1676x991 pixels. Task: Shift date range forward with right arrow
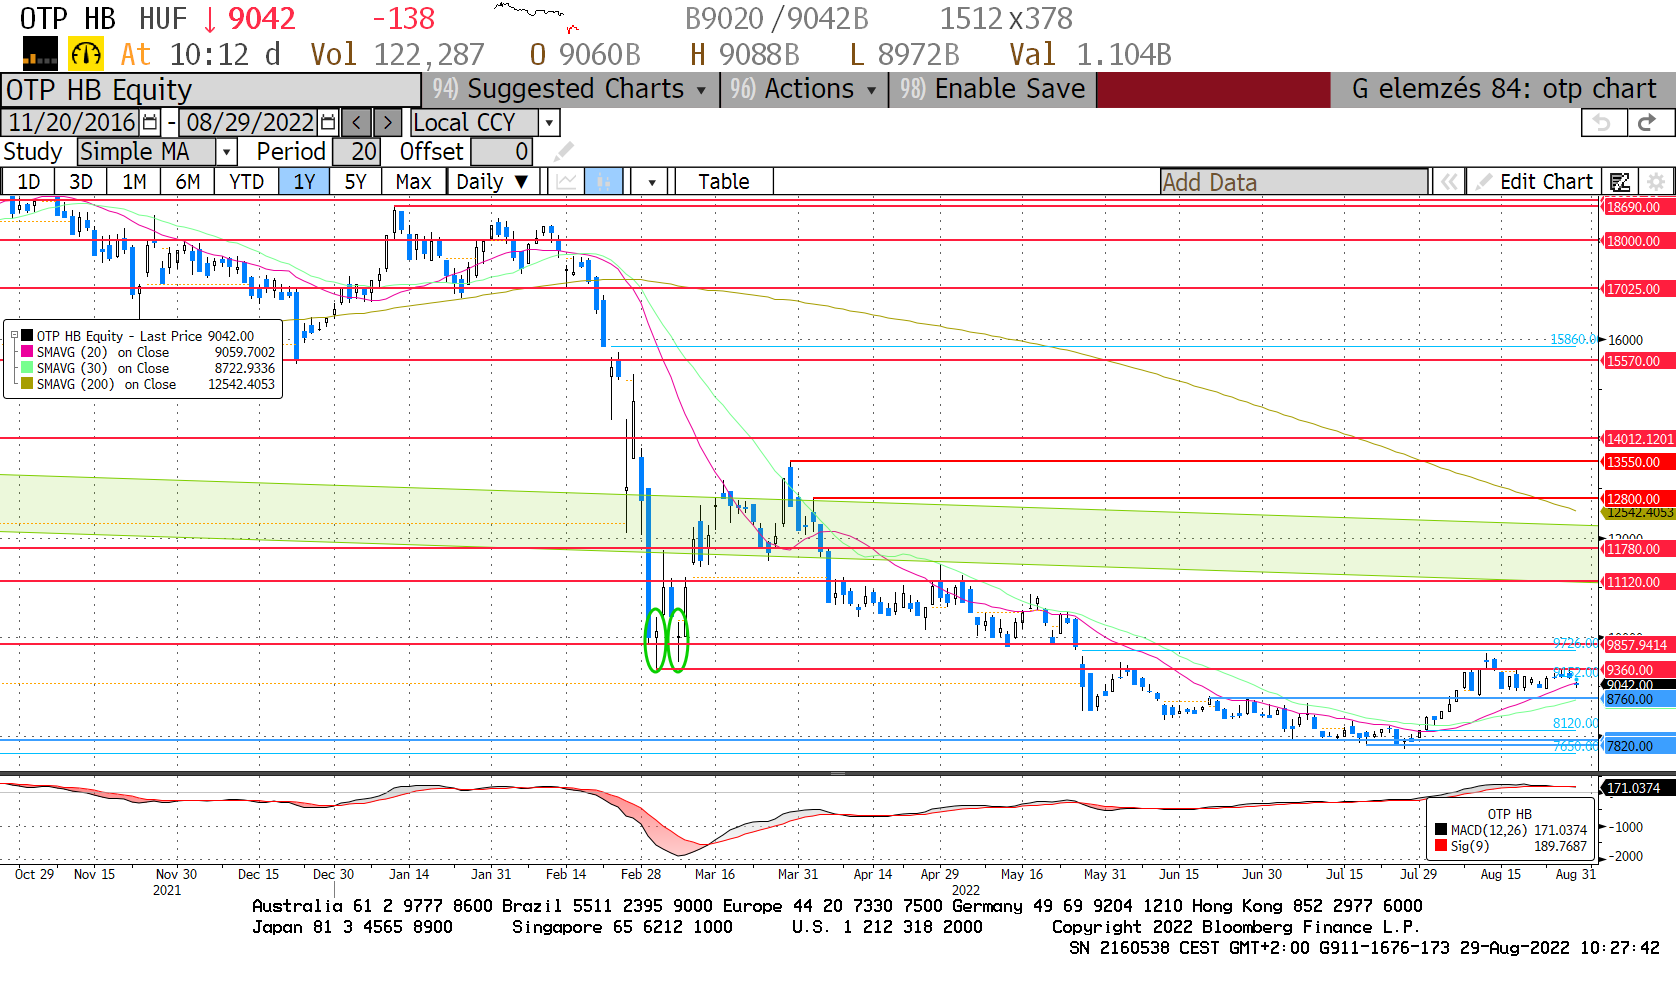pos(388,123)
